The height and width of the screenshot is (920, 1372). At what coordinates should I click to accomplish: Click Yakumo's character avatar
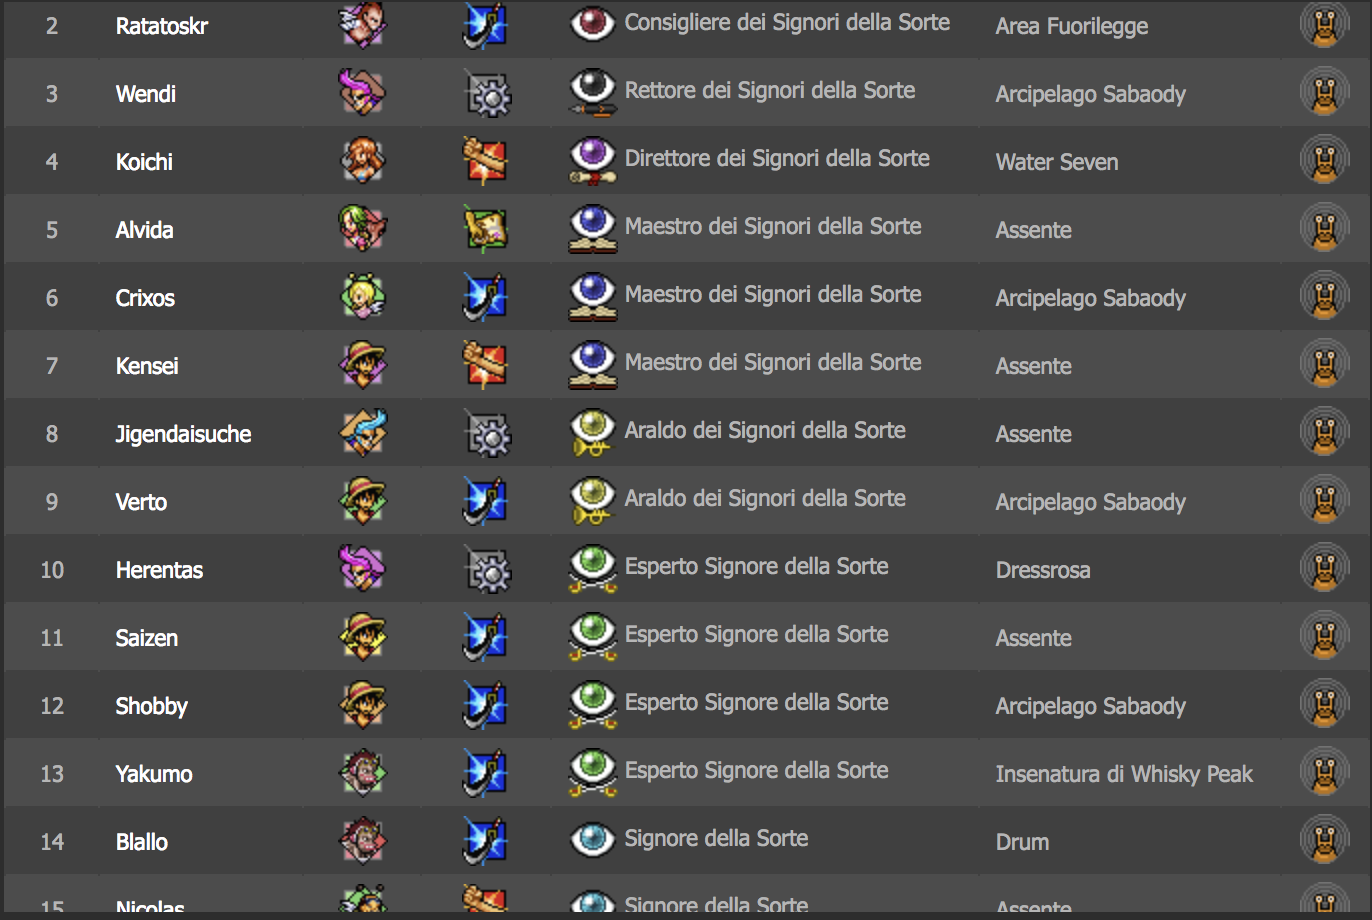362,773
